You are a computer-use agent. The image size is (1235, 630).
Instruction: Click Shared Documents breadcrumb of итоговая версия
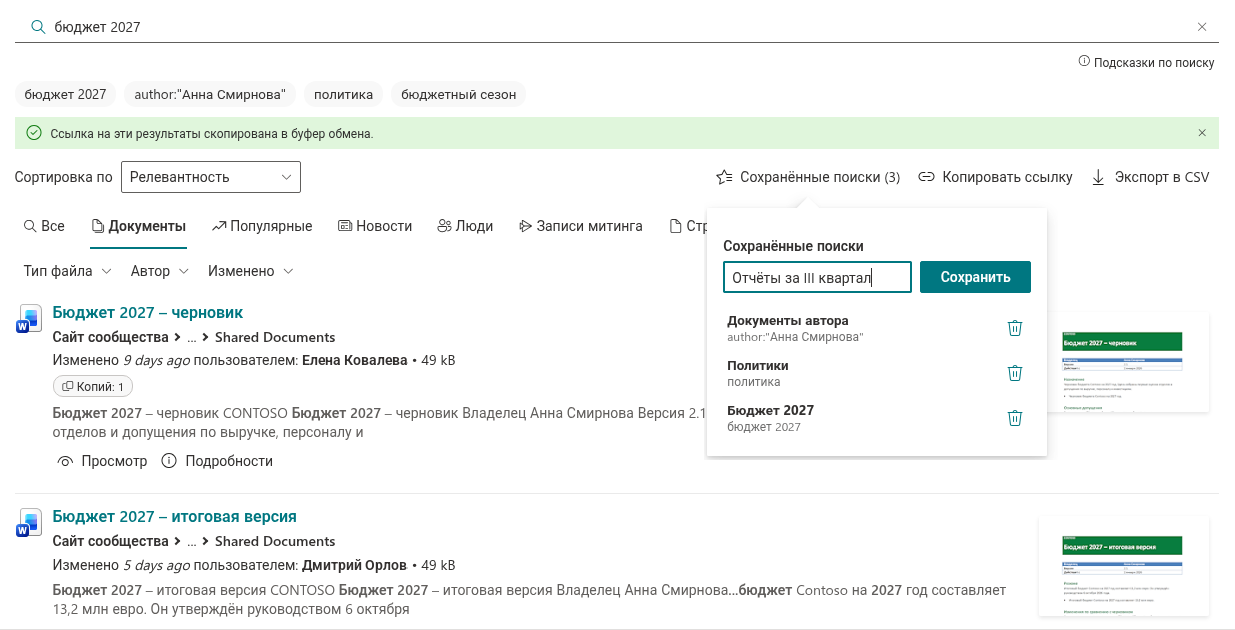click(275, 541)
